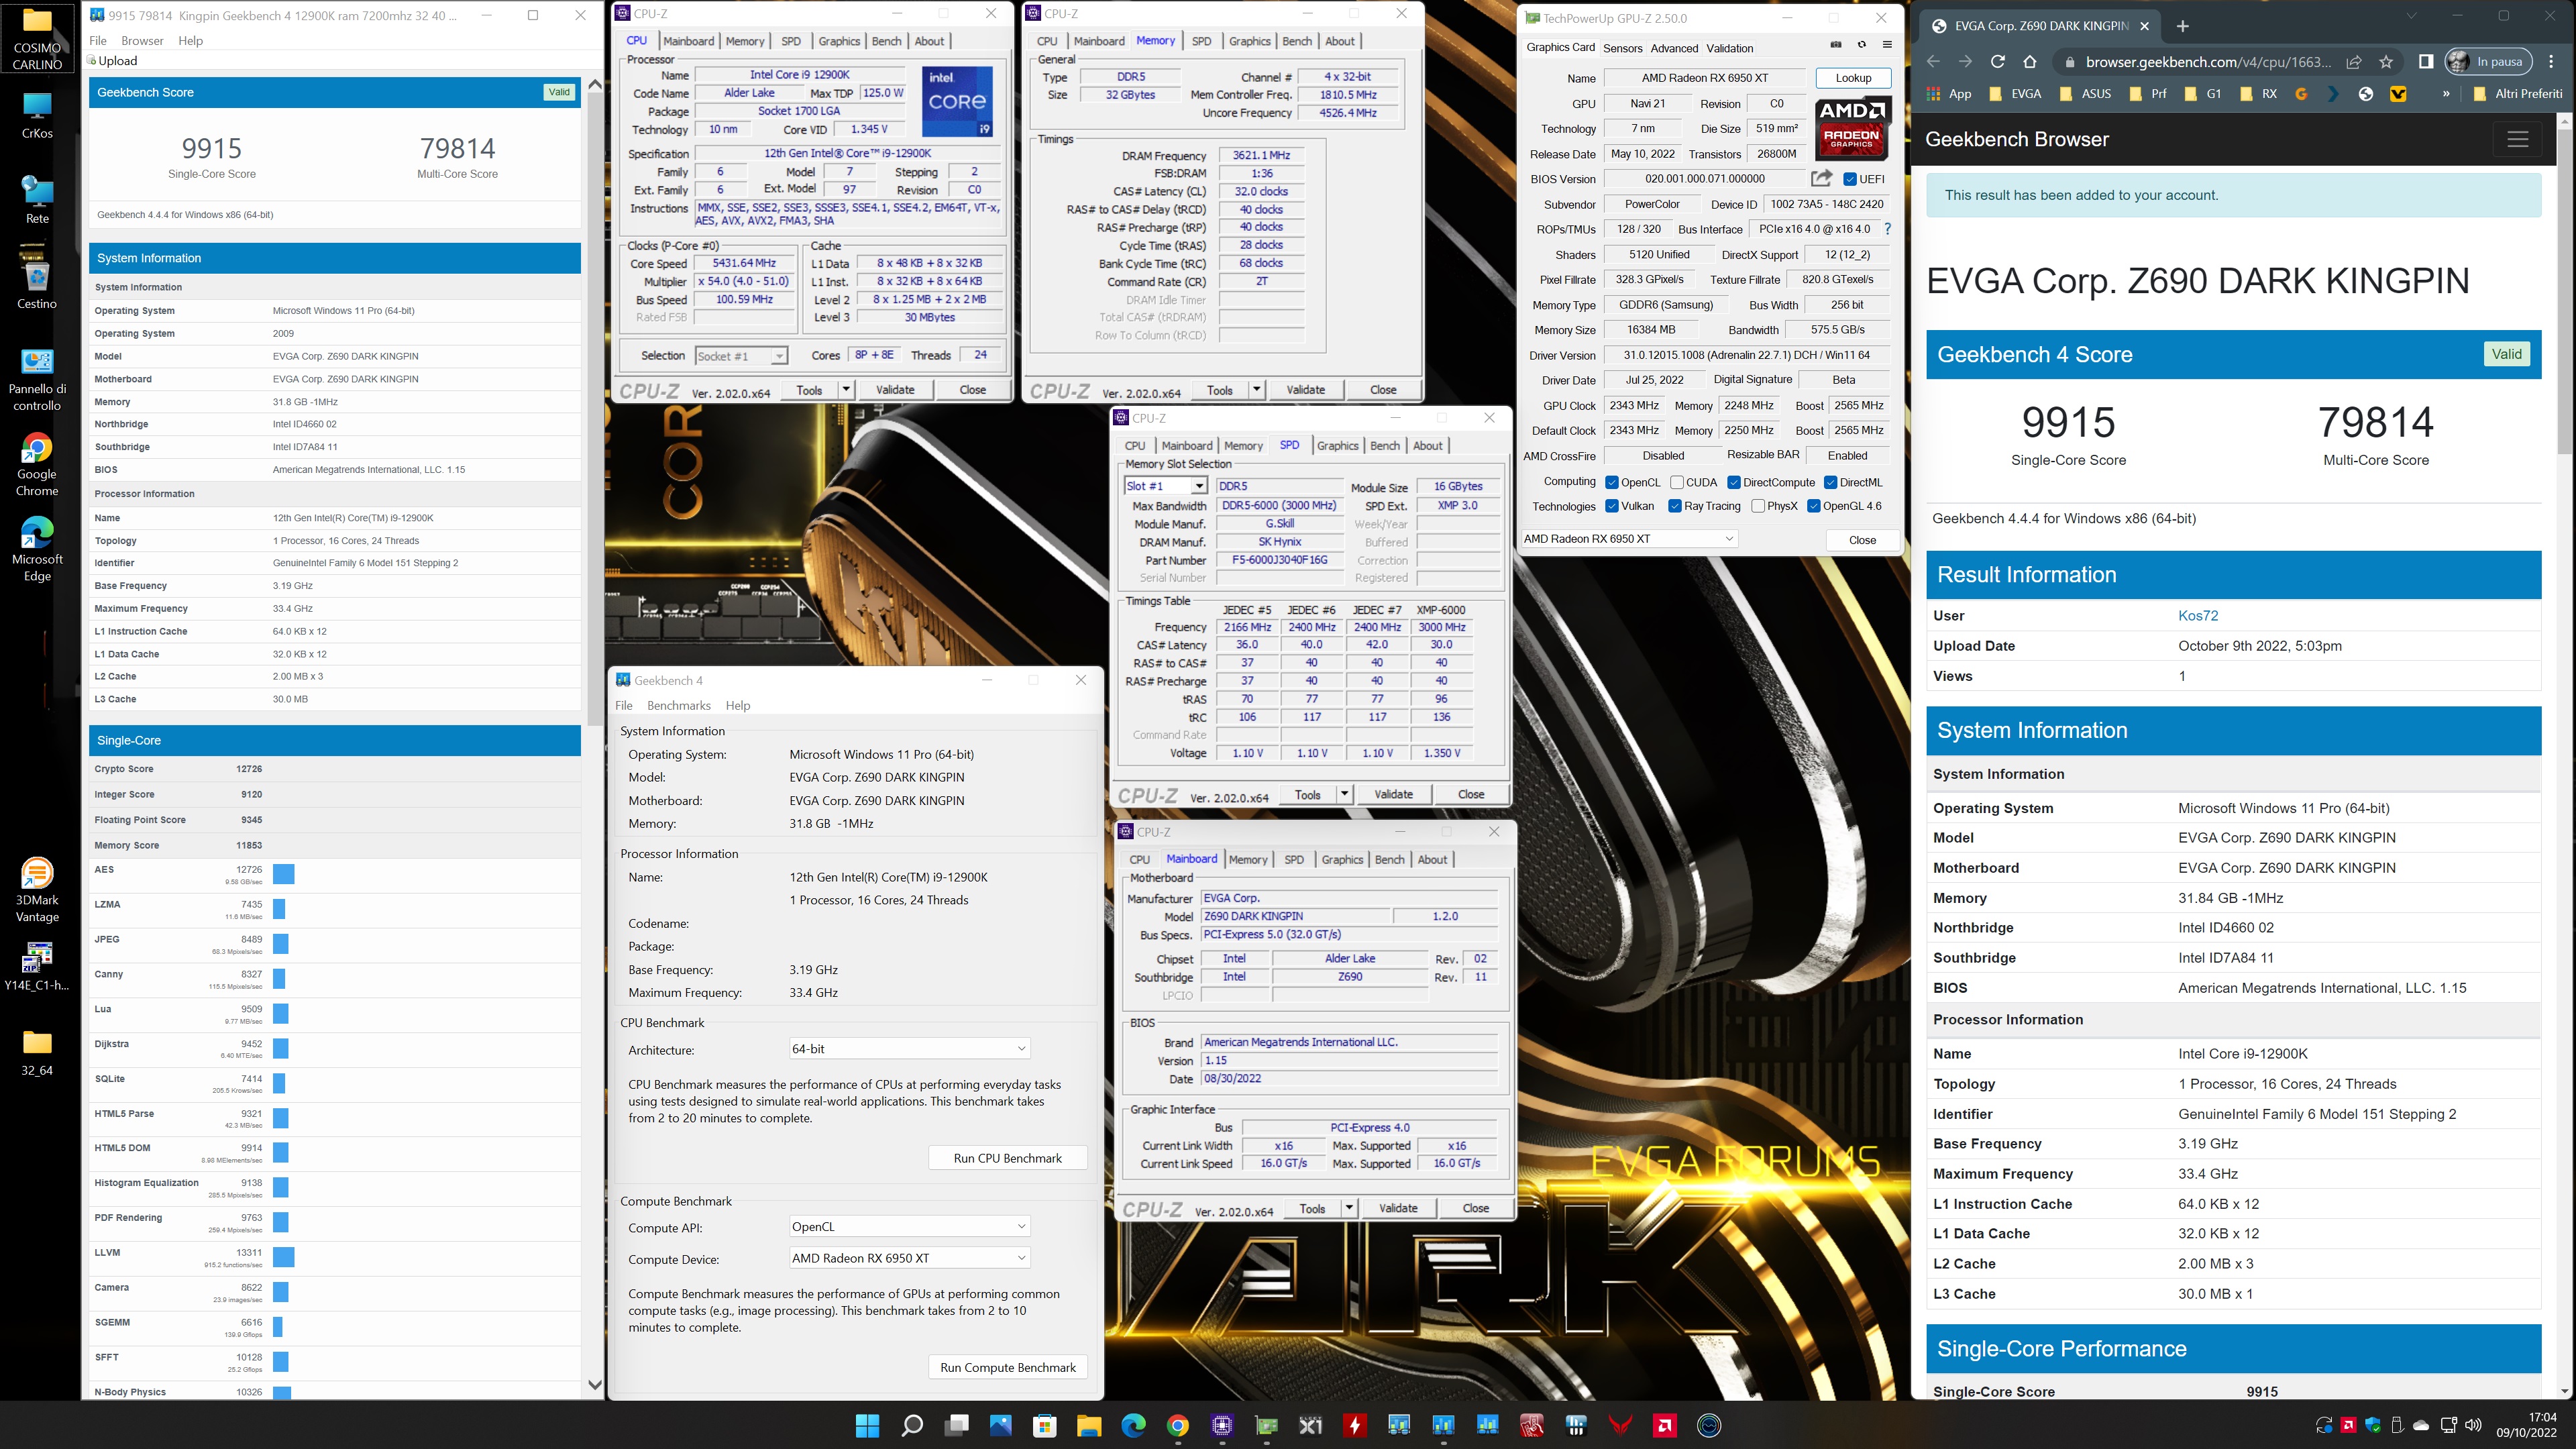
Task: Export BIOS using GPU-Z share icon
Action: coord(1821,178)
